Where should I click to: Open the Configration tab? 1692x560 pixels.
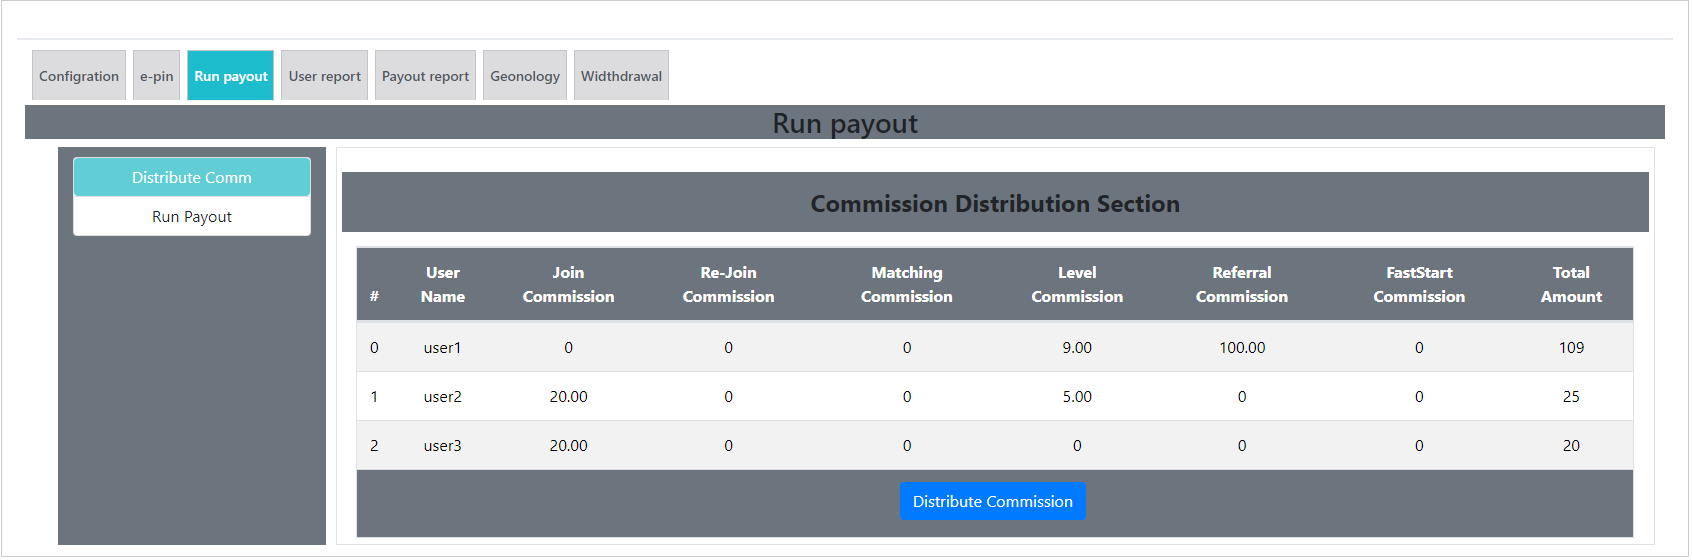79,76
